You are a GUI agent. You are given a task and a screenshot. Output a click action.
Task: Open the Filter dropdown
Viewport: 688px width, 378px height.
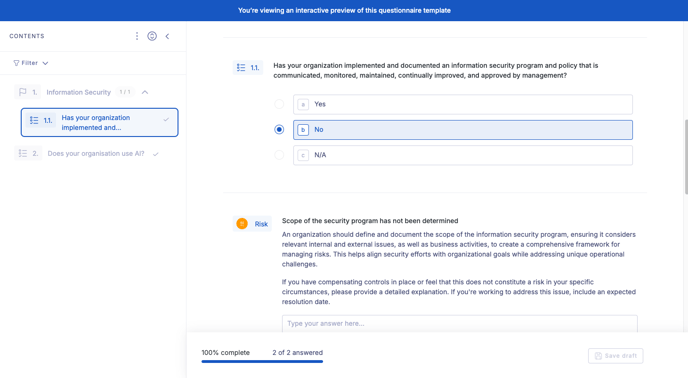click(31, 63)
